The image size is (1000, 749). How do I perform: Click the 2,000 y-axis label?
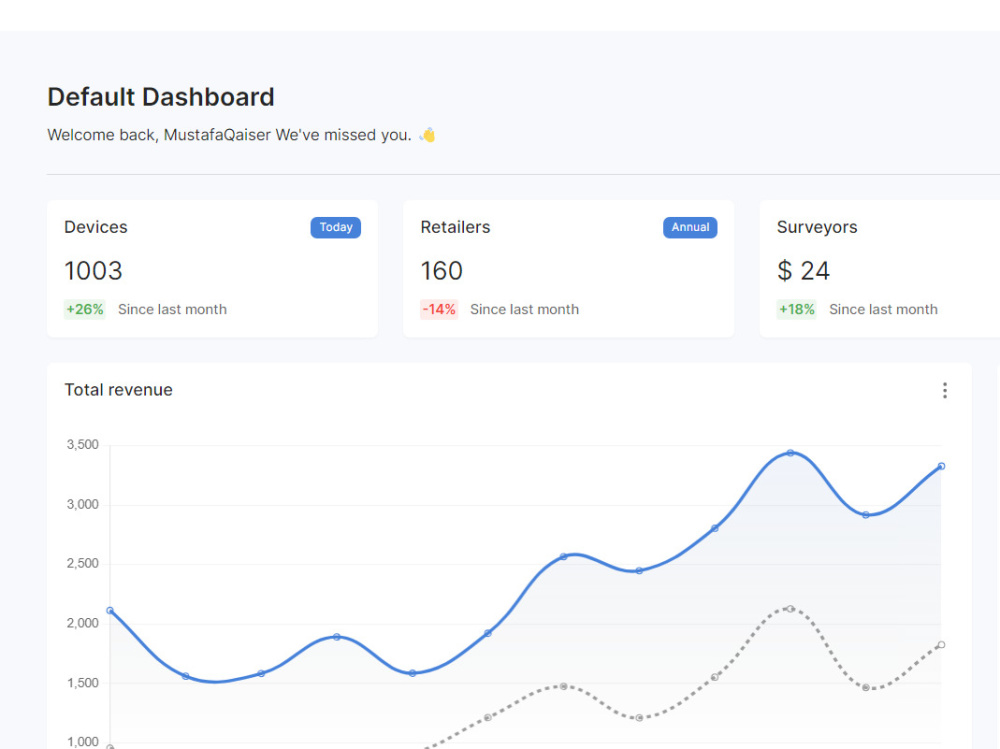click(x=83, y=623)
